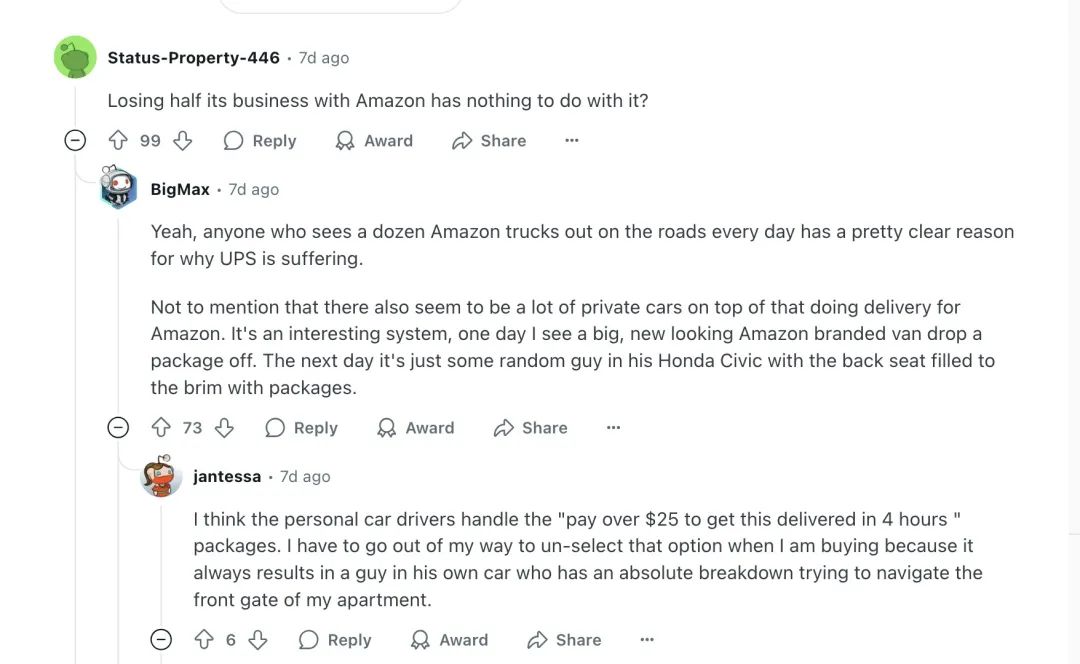Image resolution: width=1080 pixels, height=664 pixels.
Task: Award Status-Property-446's comment
Action: pyautogui.click(x=375, y=141)
